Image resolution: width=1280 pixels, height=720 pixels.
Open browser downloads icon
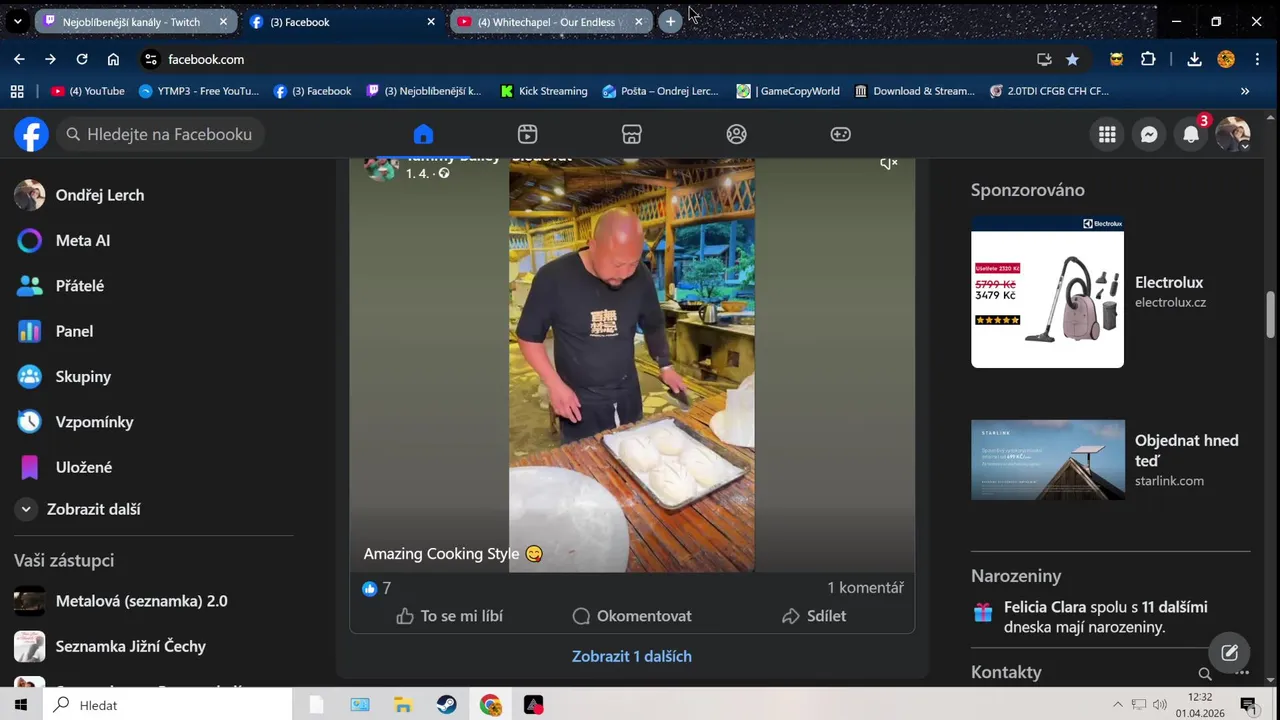click(x=1194, y=59)
